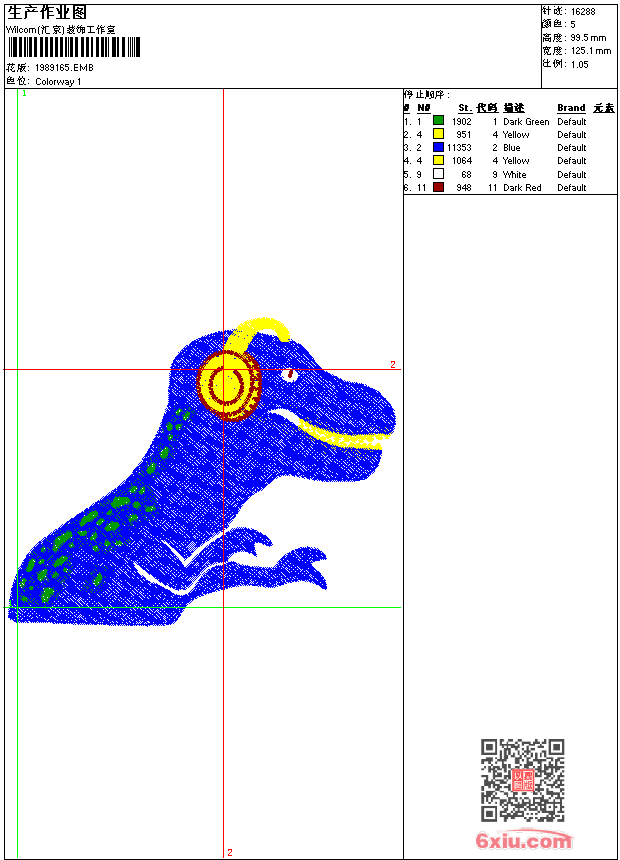This screenshot has width=620, height=860.
Task: Click the QR code image
Action: pyautogui.click(x=523, y=780)
